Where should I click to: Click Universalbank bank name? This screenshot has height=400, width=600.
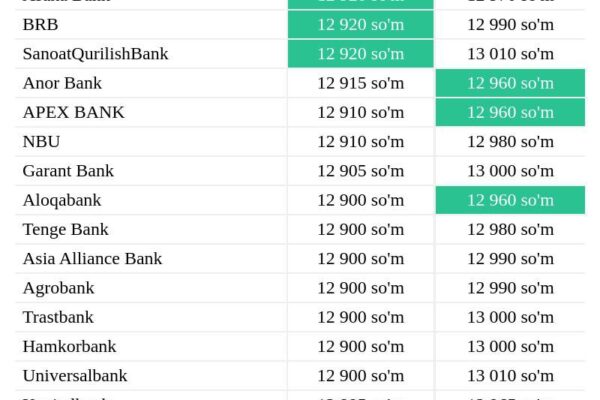(x=75, y=376)
